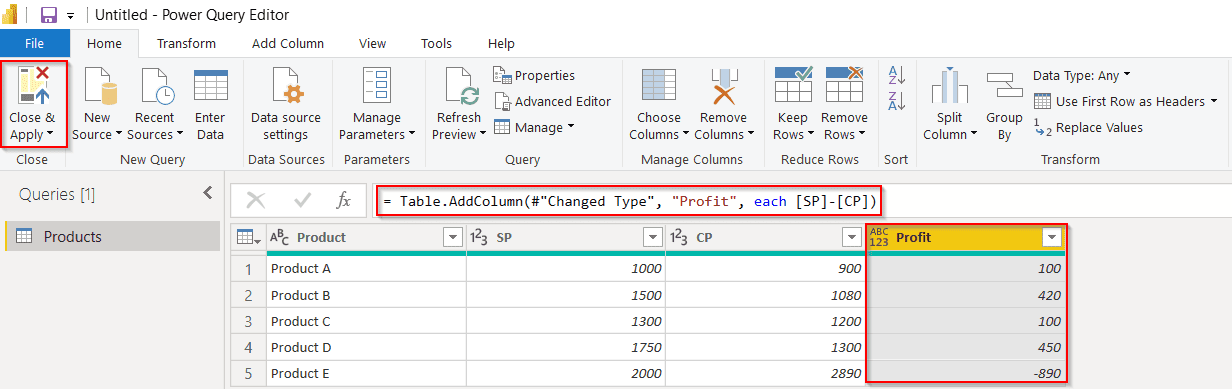Switch to the Help tab

[x=501, y=43]
